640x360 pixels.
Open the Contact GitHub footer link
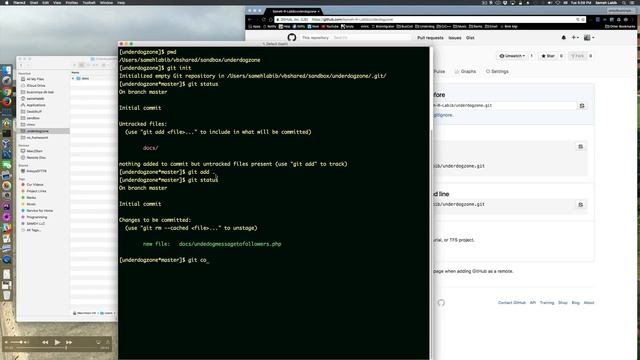tap(511, 303)
